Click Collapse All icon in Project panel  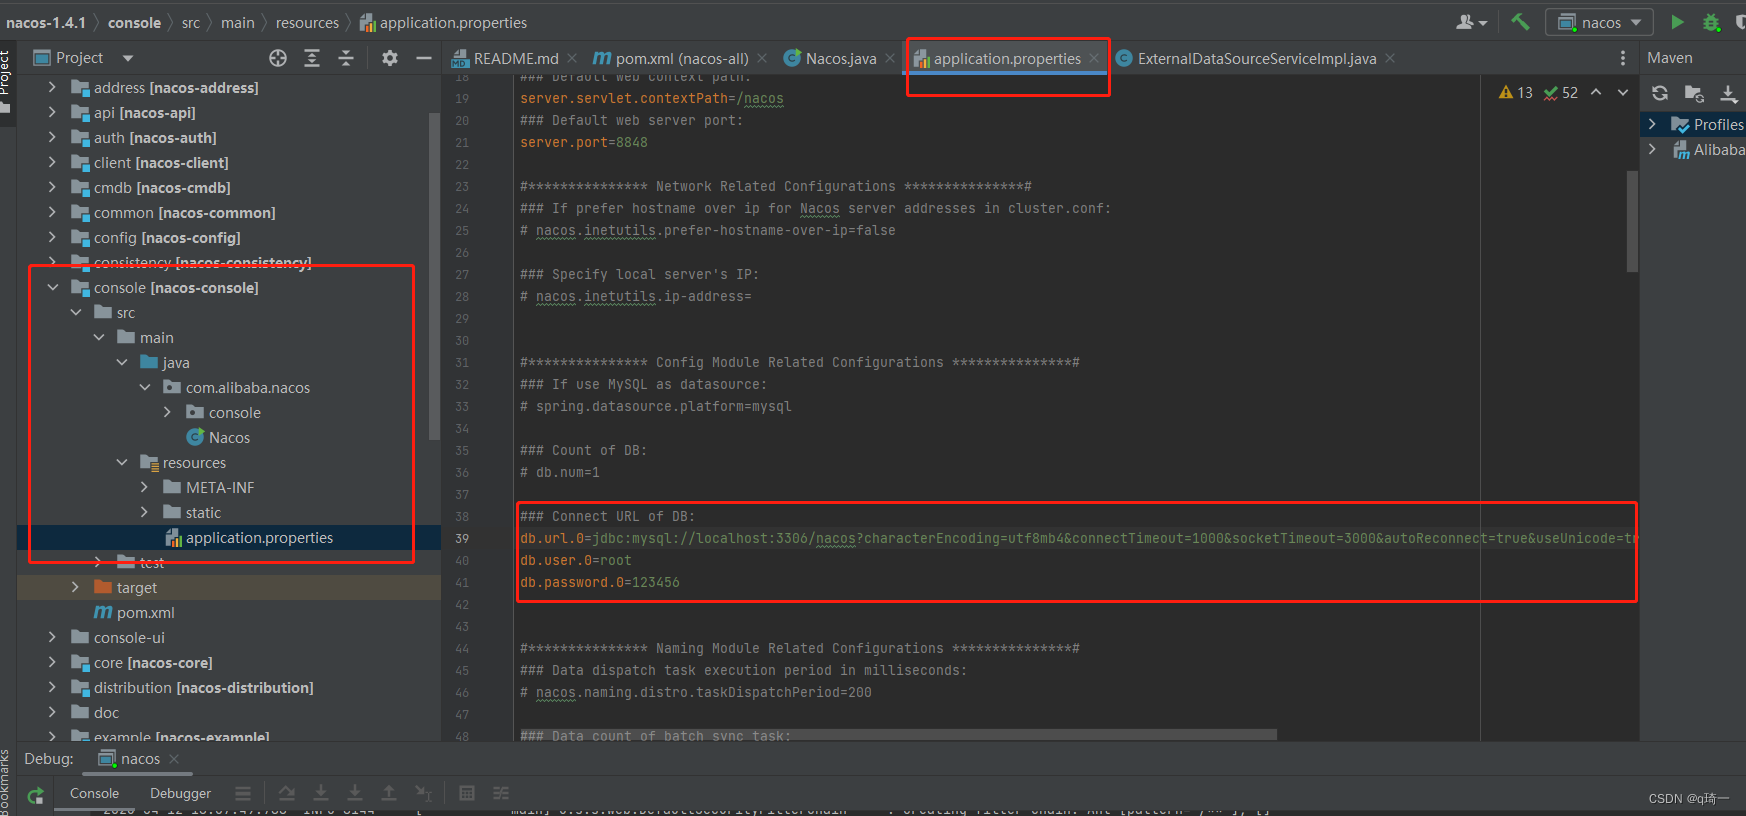[x=346, y=58]
